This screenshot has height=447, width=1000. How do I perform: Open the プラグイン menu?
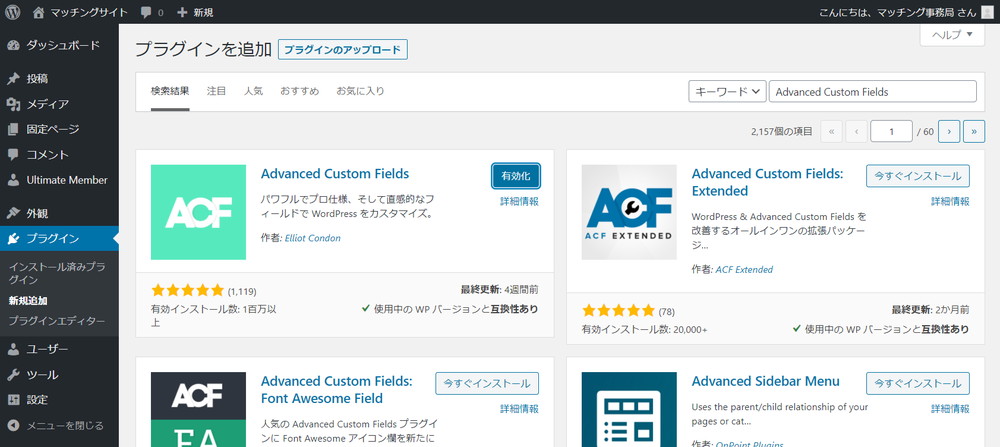(x=59, y=238)
